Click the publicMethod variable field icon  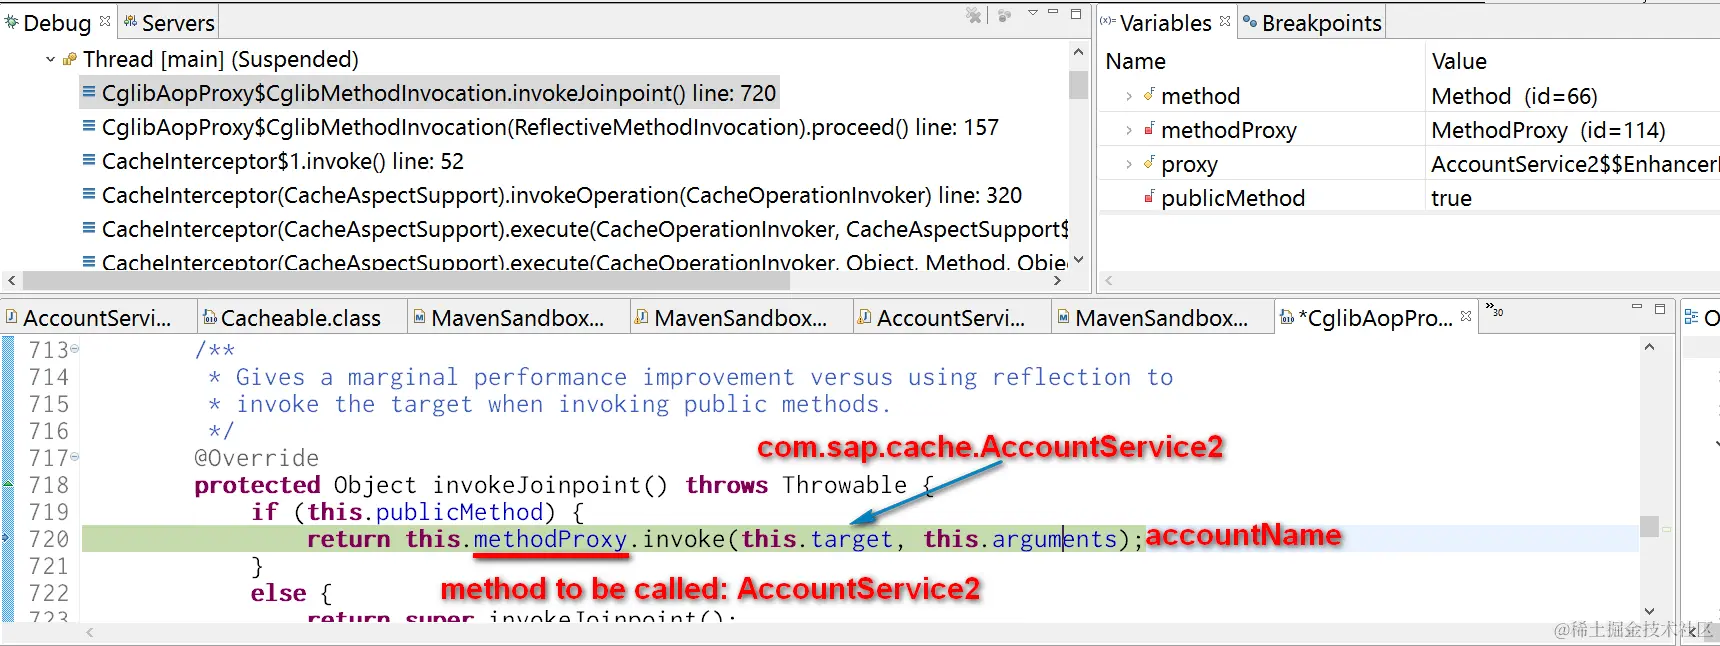[1149, 197]
